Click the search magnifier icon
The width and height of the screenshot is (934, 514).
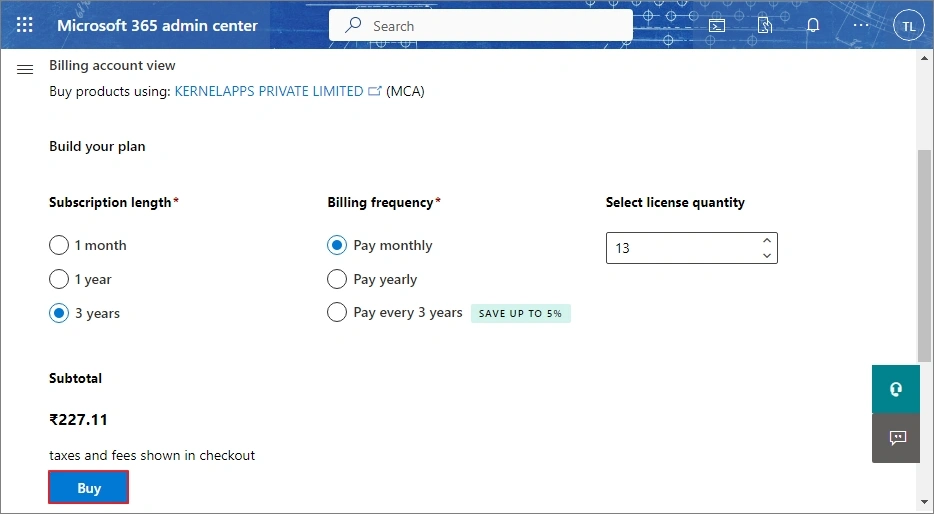click(x=353, y=26)
